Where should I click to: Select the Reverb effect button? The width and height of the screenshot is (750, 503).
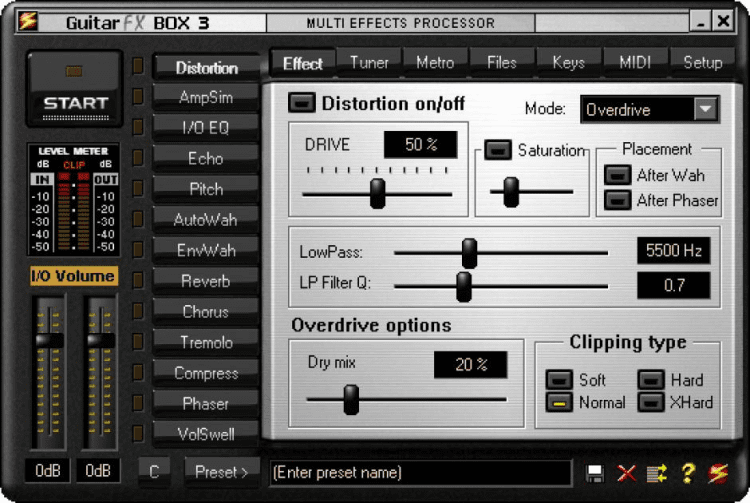[207, 281]
